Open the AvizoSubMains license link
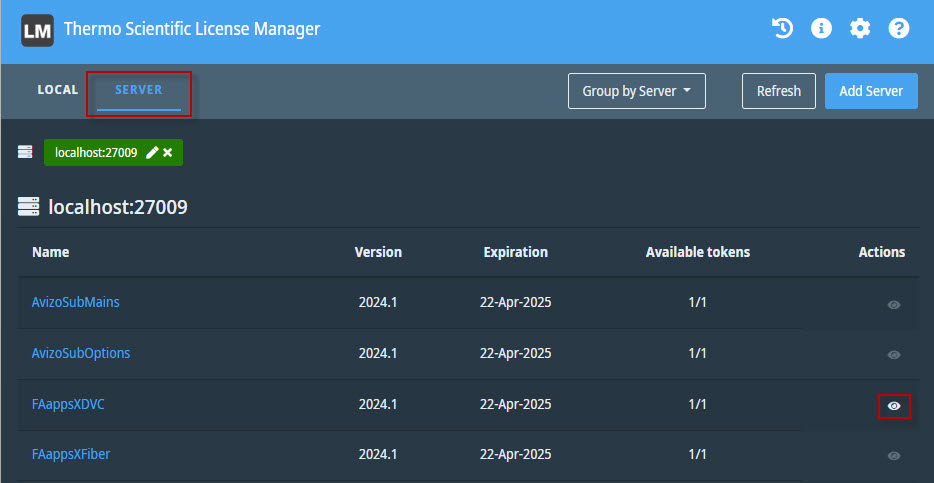 (76, 302)
